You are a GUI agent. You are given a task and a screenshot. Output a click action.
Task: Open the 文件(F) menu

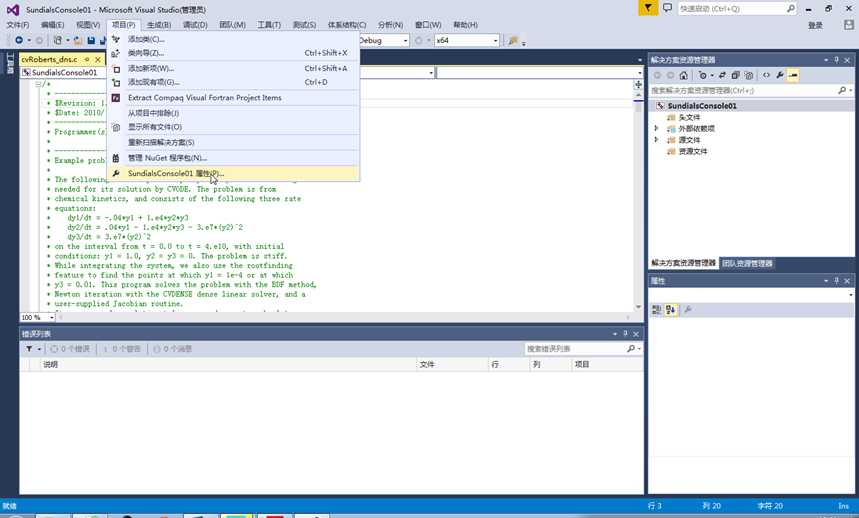(x=18, y=25)
